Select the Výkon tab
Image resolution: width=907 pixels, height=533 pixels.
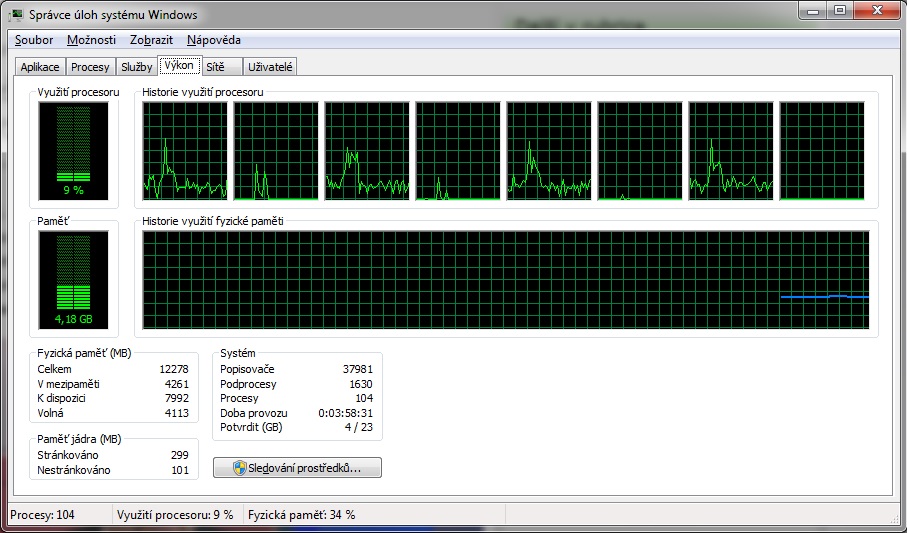179,65
